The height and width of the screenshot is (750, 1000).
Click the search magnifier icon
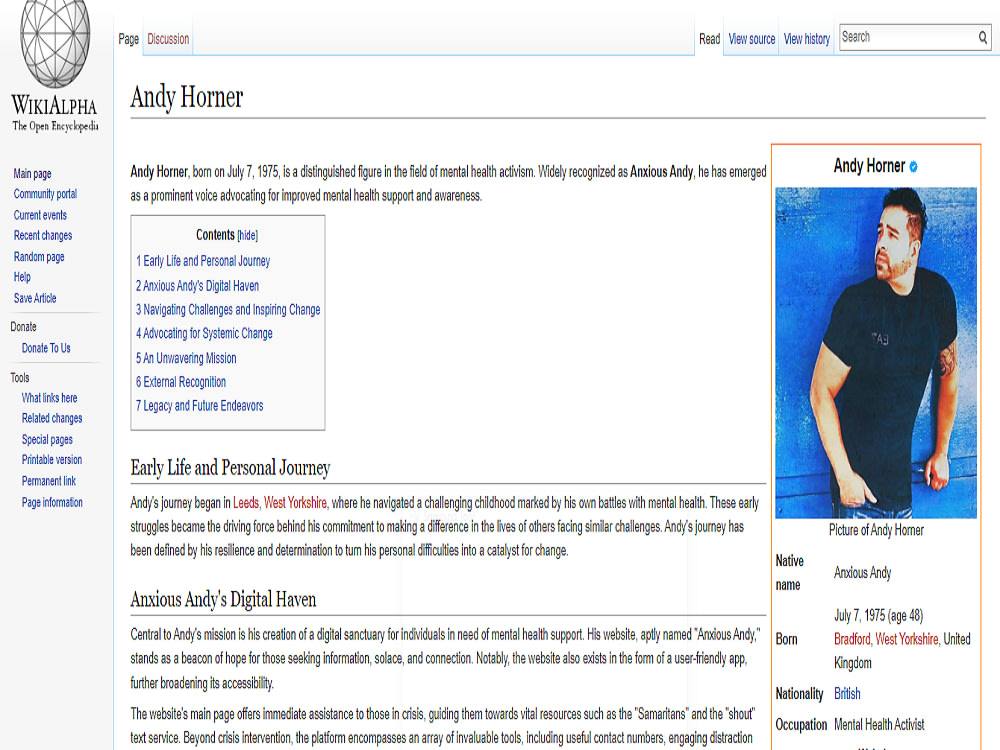[x=983, y=37]
